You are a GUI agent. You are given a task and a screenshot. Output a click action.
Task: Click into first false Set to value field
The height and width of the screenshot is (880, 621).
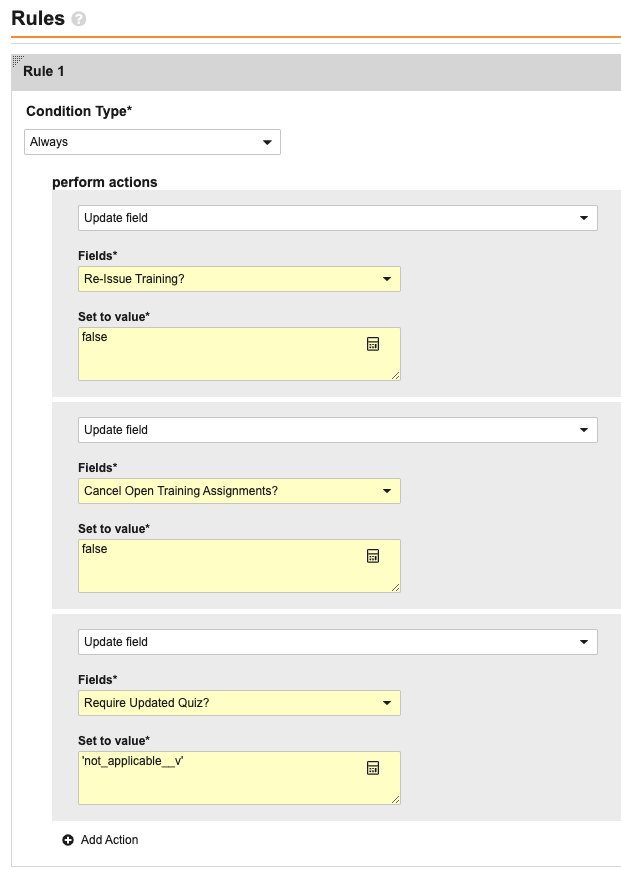coord(239,354)
